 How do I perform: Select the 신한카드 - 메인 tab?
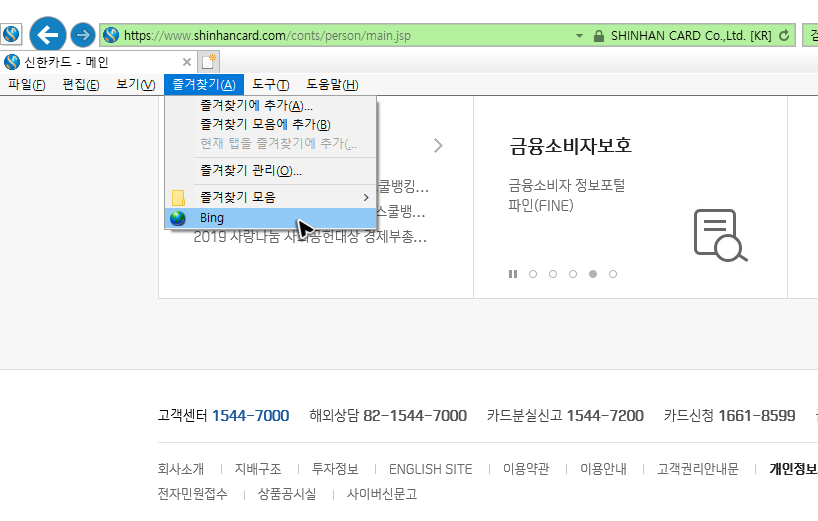coord(99,62)
